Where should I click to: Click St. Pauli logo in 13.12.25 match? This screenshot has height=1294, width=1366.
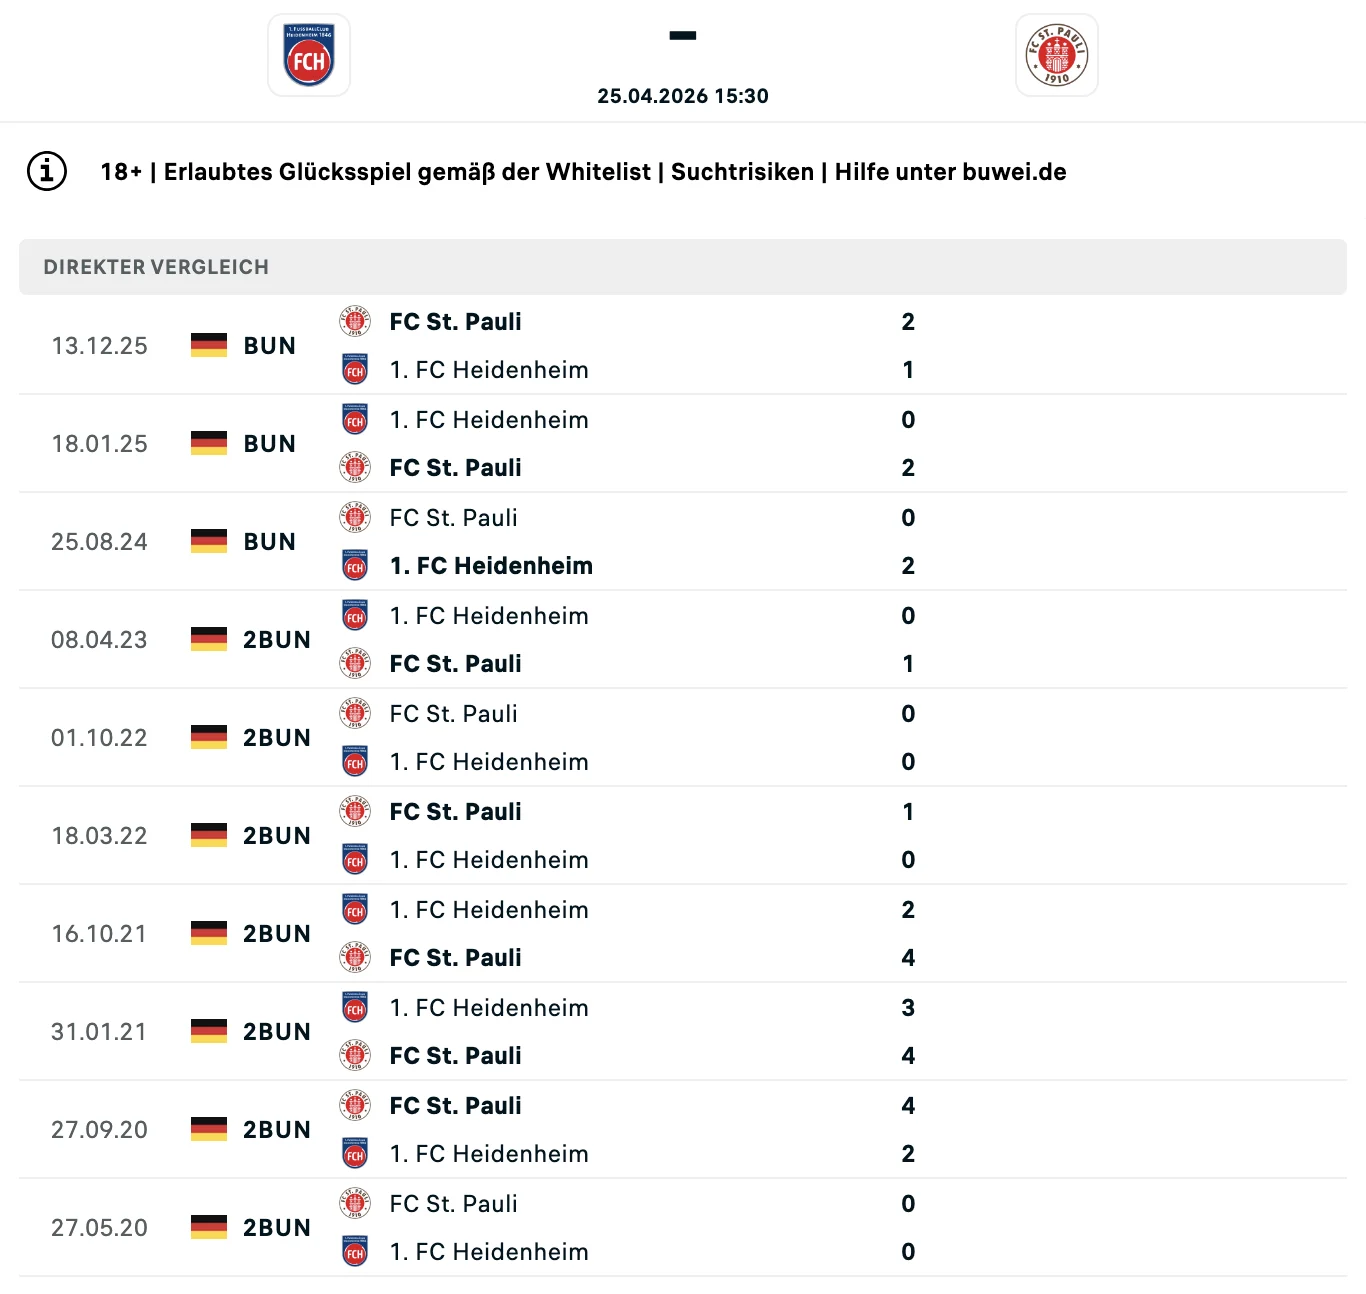click(355, 321)
